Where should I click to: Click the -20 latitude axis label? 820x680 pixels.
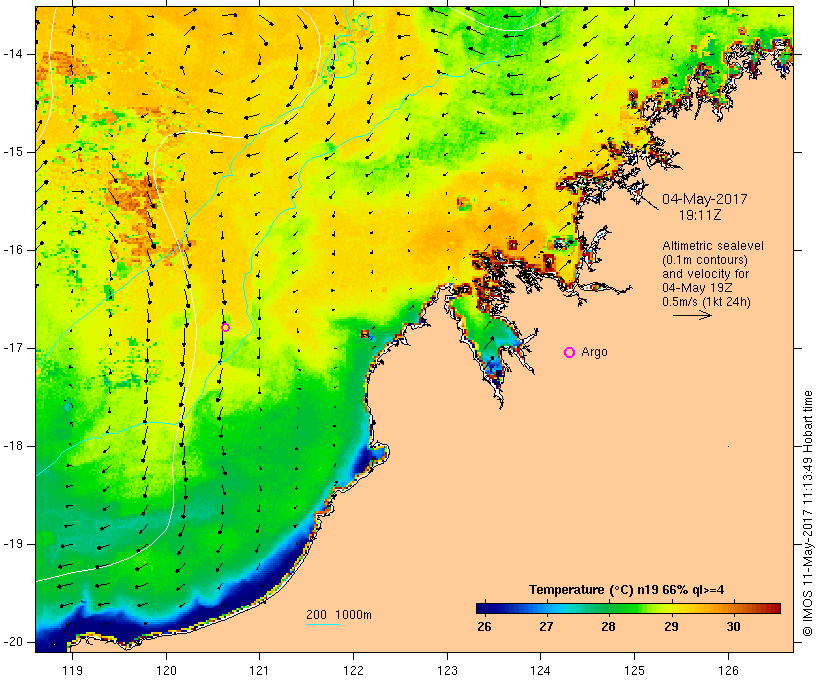pos(12,642)
